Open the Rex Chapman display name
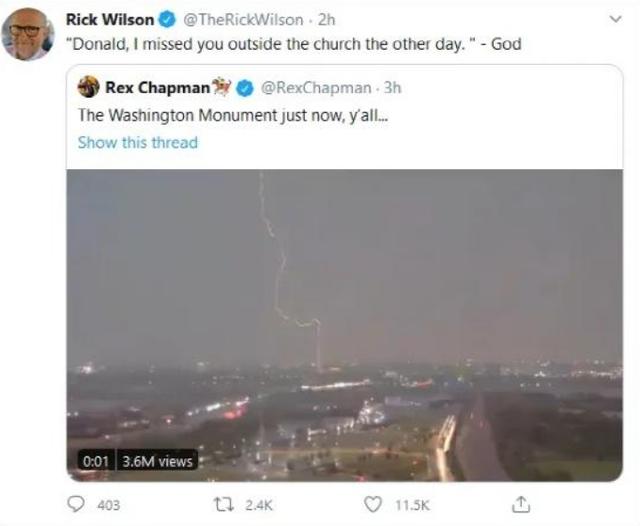Screen dimensions: 640x526 158,87
